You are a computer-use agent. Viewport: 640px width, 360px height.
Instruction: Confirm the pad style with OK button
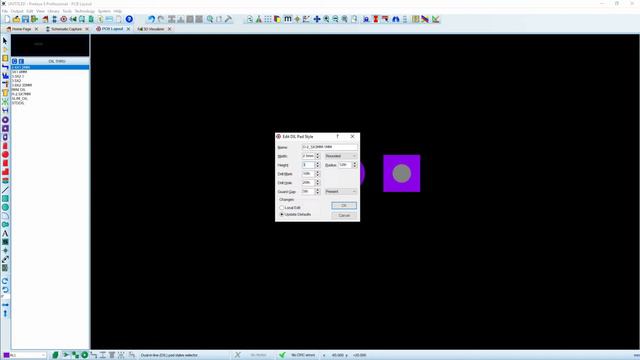coord(344,206)
